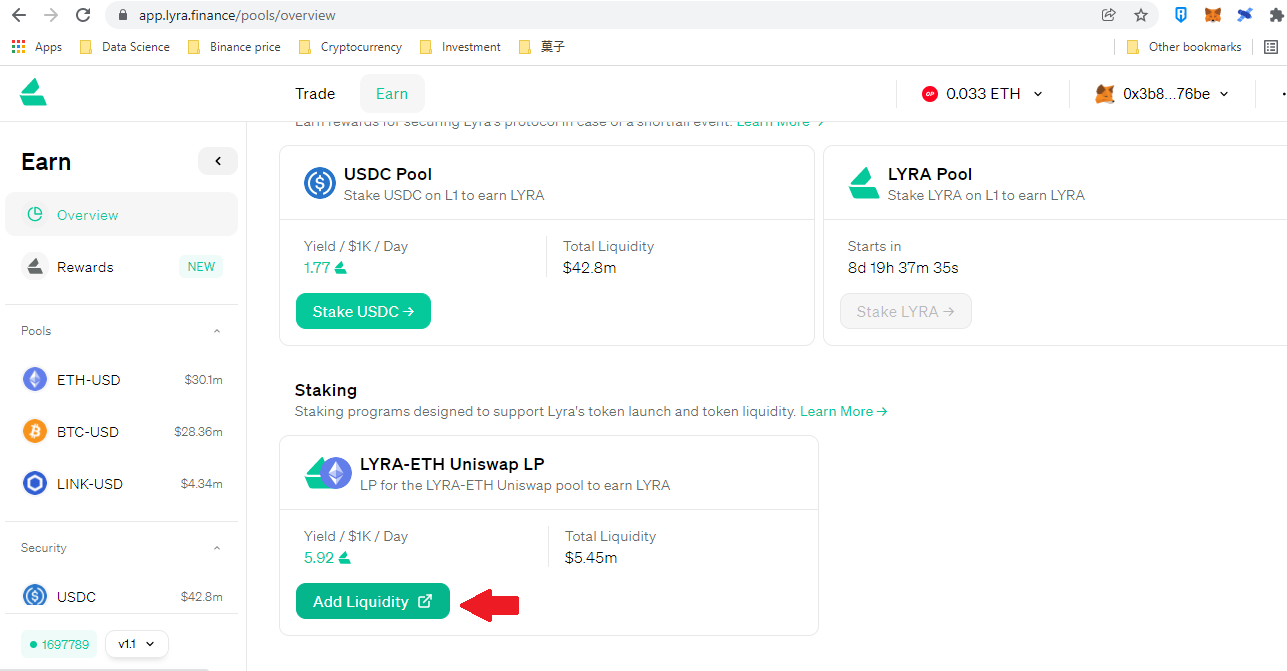Viewport: 1287px width, 671px height.
Task: Bookmark page with the star icon
Action: 1141,15
